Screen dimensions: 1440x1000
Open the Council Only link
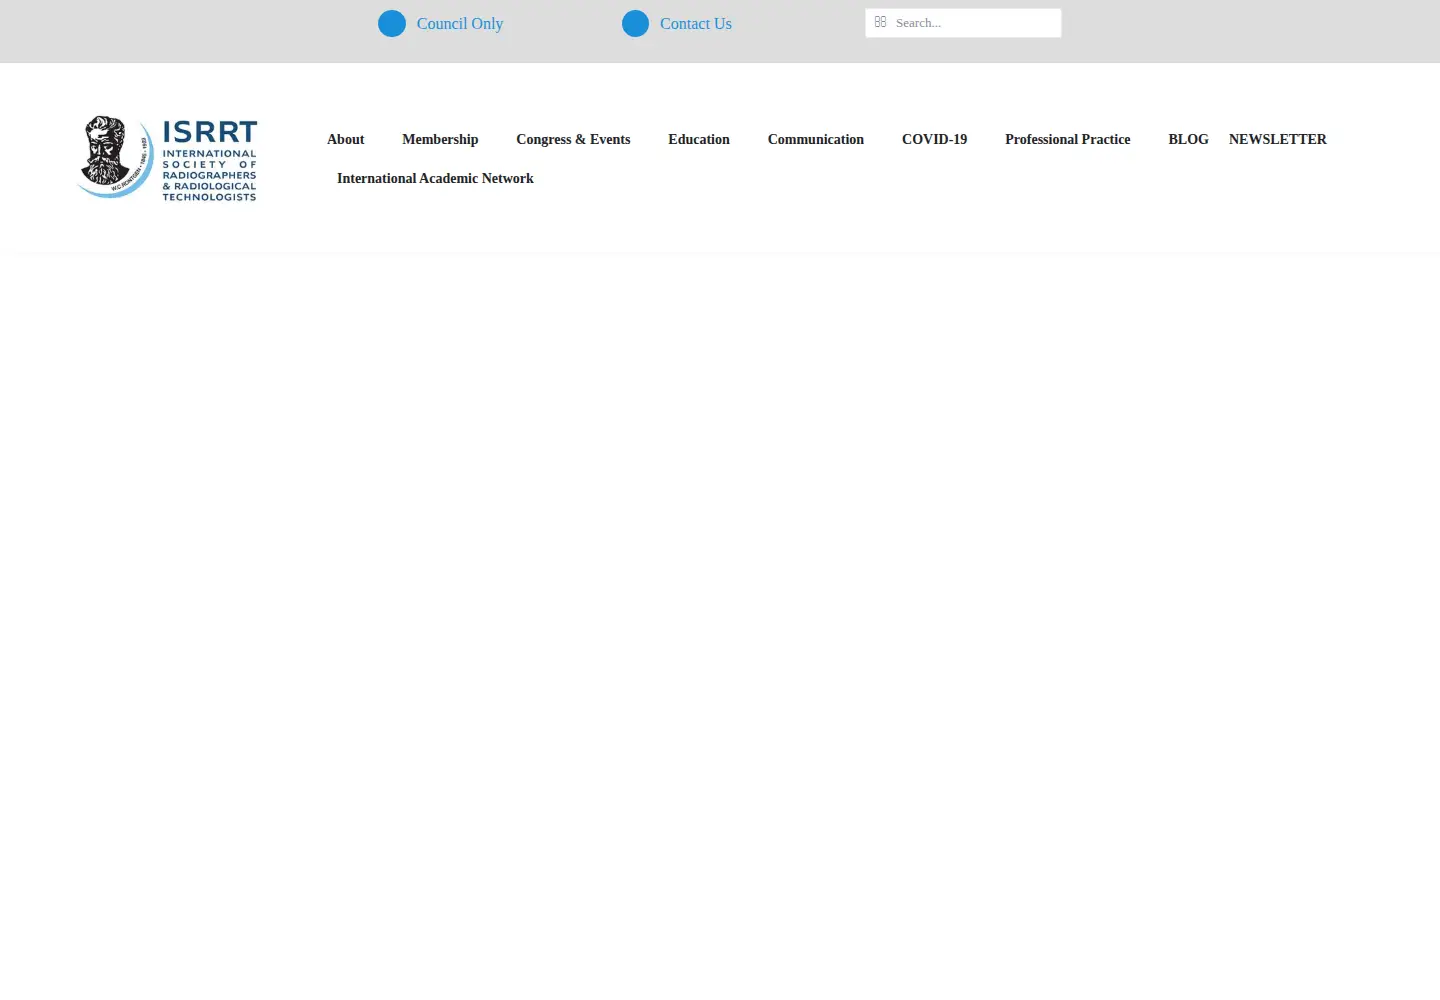[460, 24]
